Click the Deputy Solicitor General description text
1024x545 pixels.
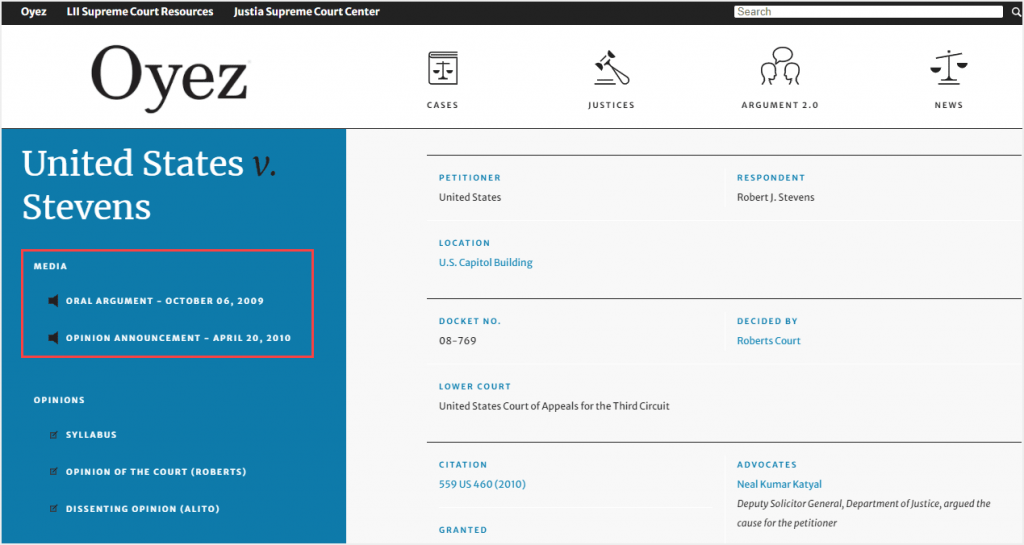pos(864,513)
